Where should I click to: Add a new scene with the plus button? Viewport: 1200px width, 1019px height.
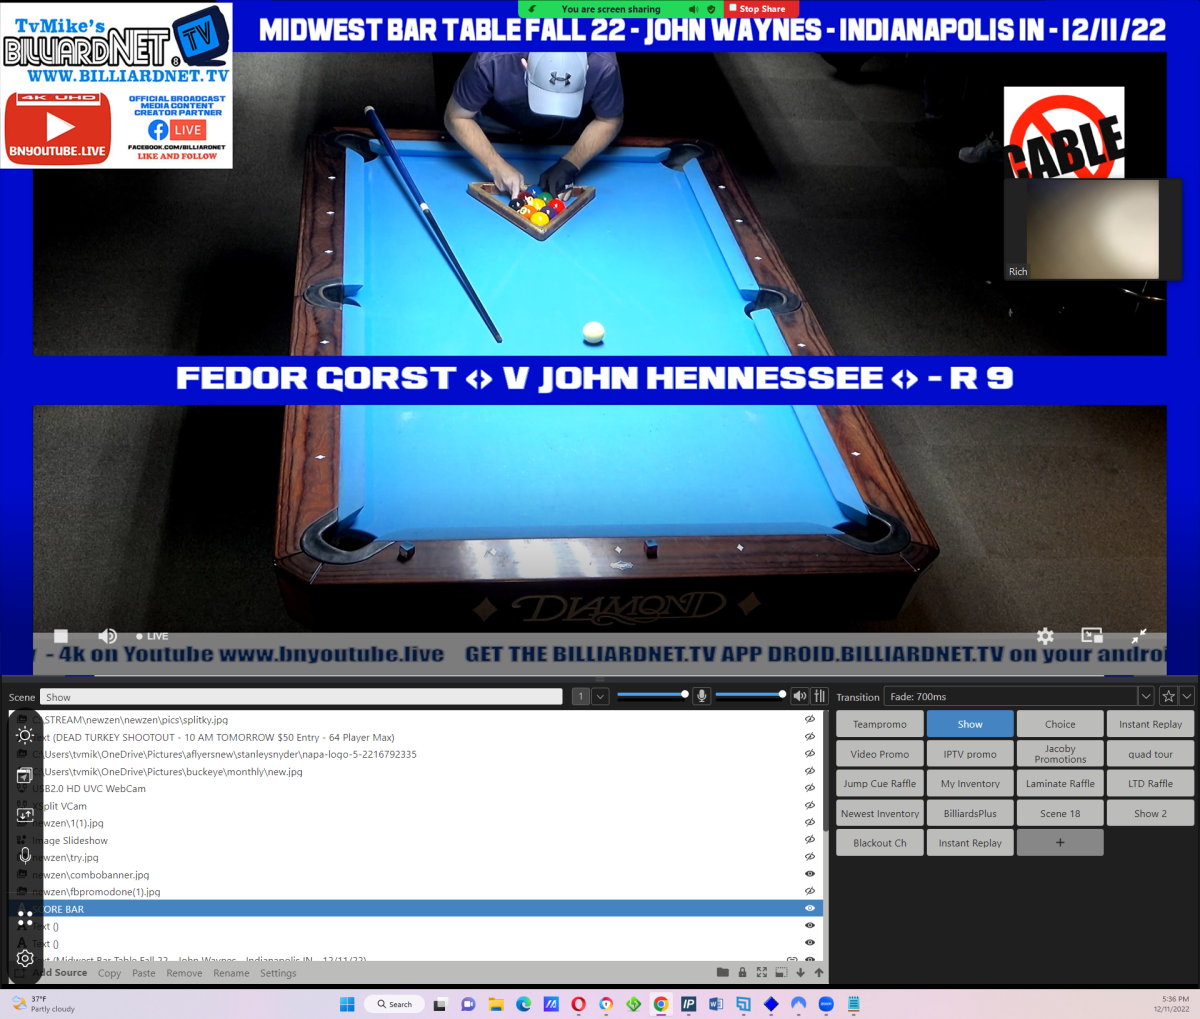tap(1060, 843)
